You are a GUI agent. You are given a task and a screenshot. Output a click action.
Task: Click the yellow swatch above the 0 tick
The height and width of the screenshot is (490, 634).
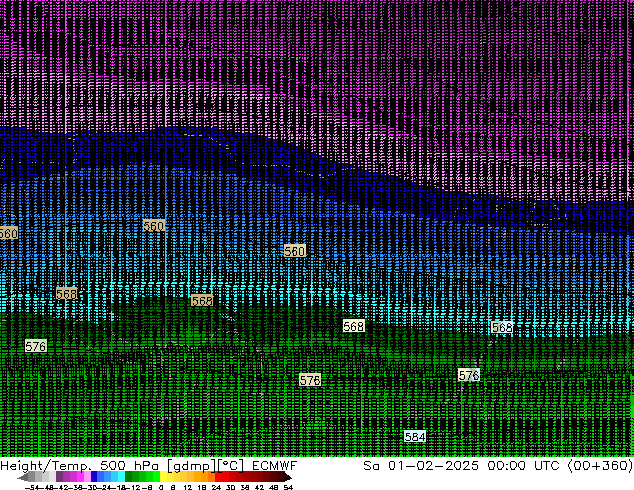(x=163, y=477)
